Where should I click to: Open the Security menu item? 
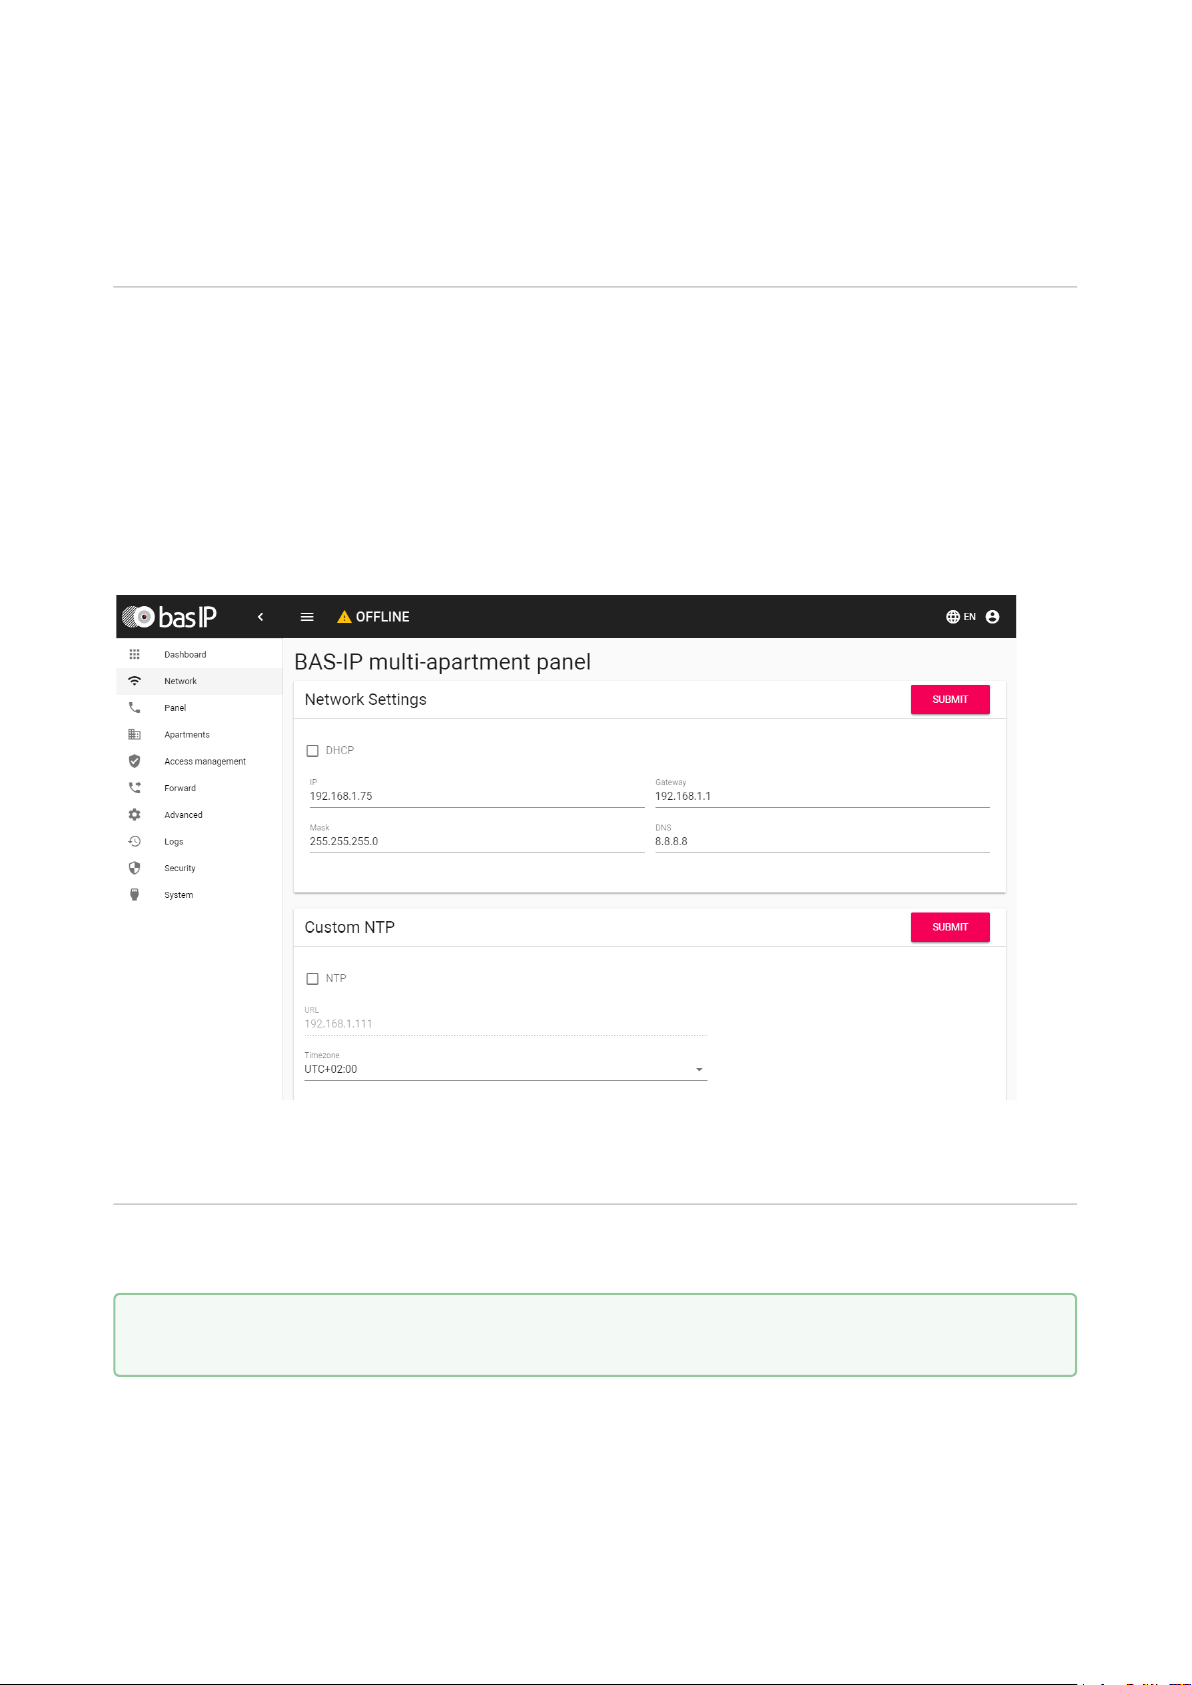(180, 868)
